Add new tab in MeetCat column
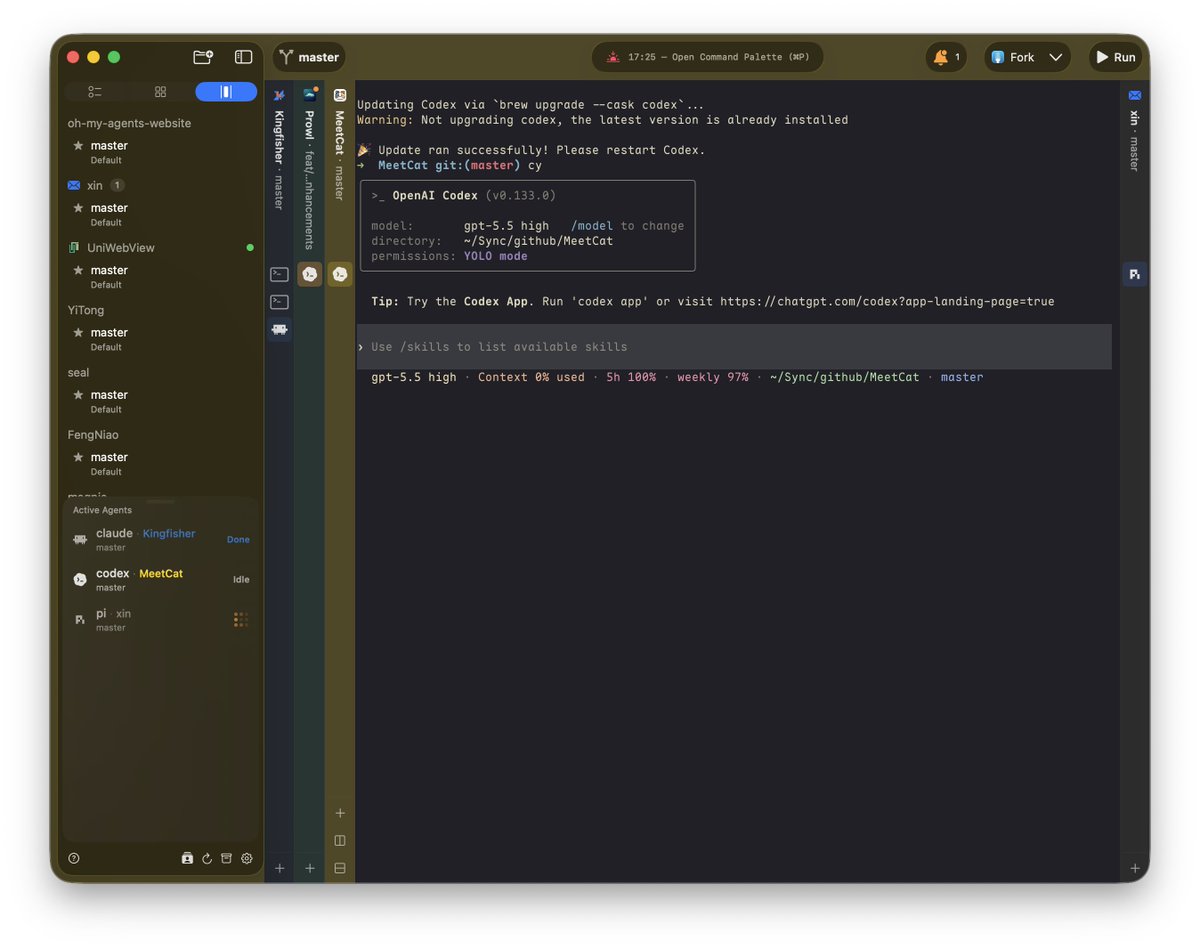This screenshot has height=949, width=1200. click(340, 813)
